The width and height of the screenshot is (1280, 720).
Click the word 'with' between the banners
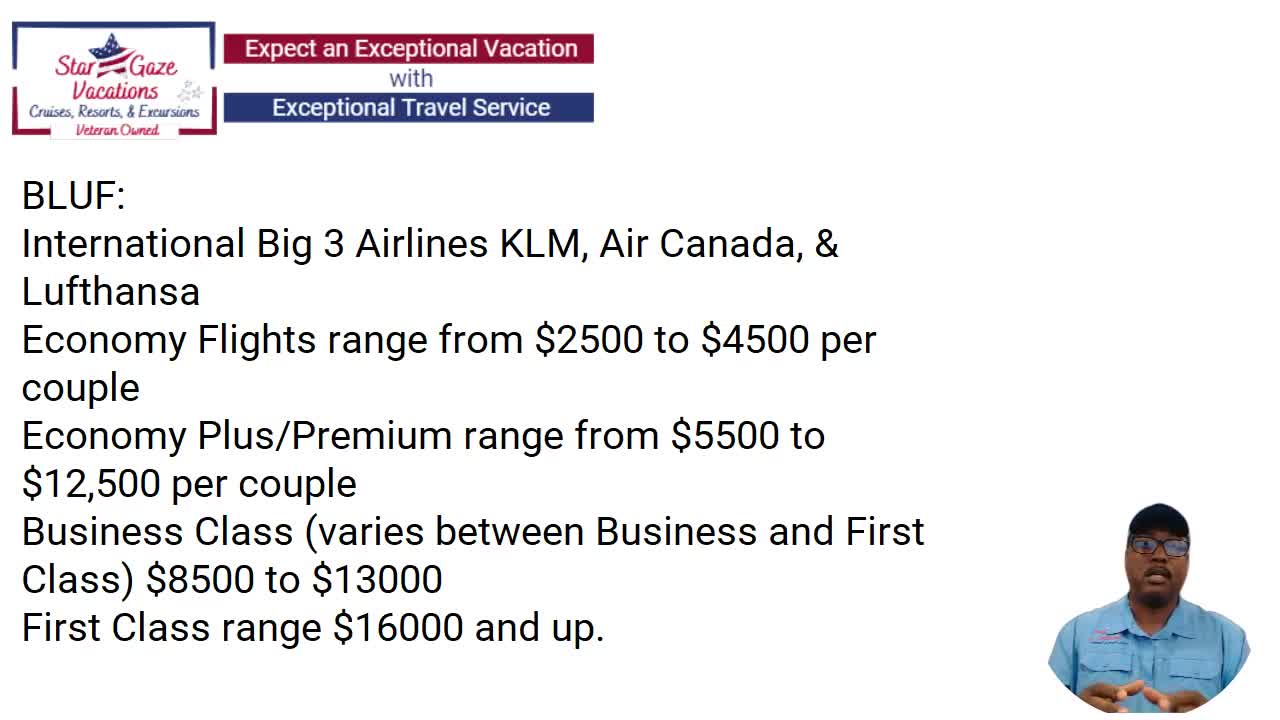(410, 78)
